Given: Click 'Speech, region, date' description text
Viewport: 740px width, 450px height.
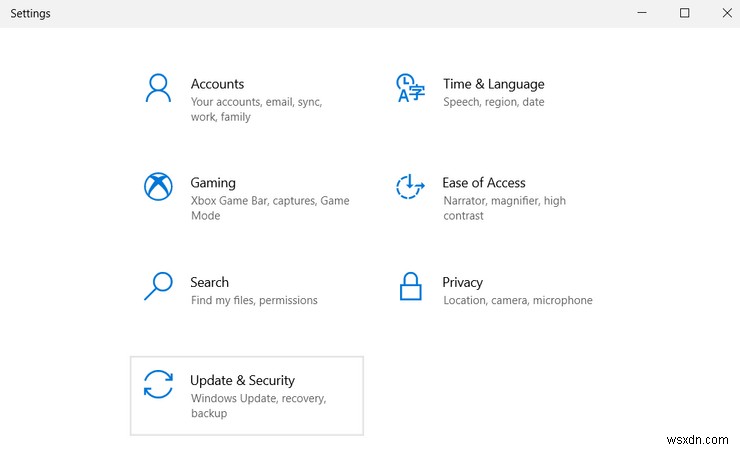Looking at the screenshot, I should pos(493,102).
